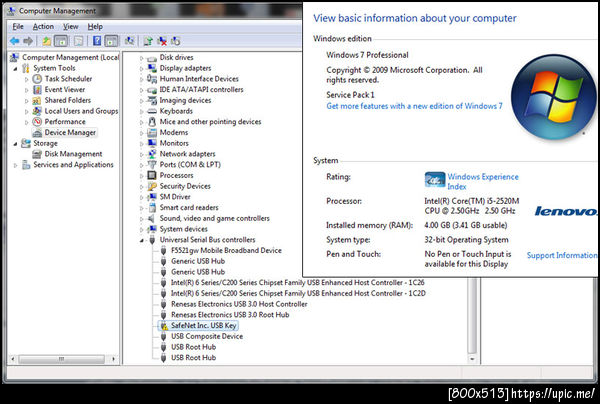Expand the Disk drives category

coord(141,58)
